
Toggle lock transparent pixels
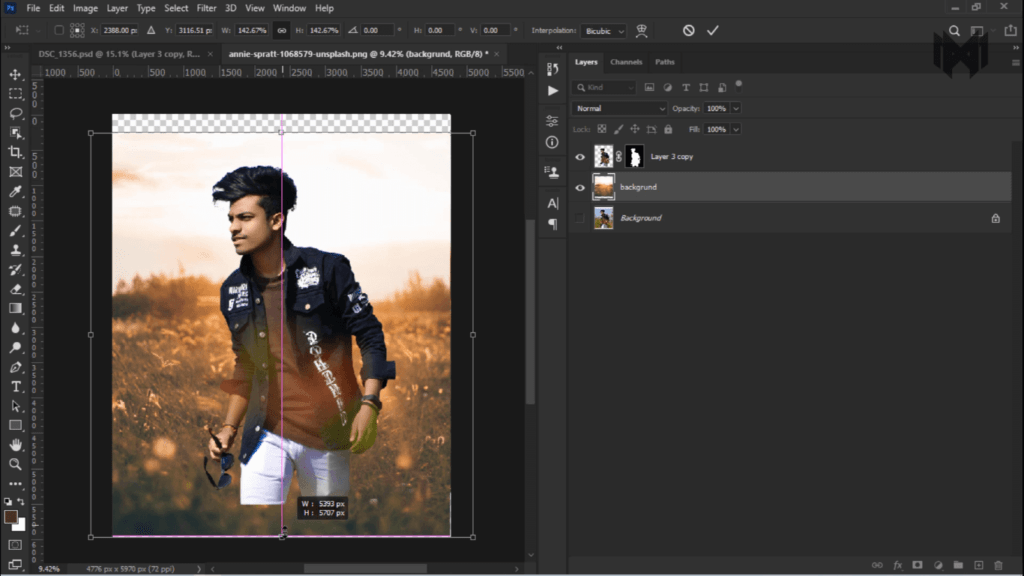pos(601,129)
